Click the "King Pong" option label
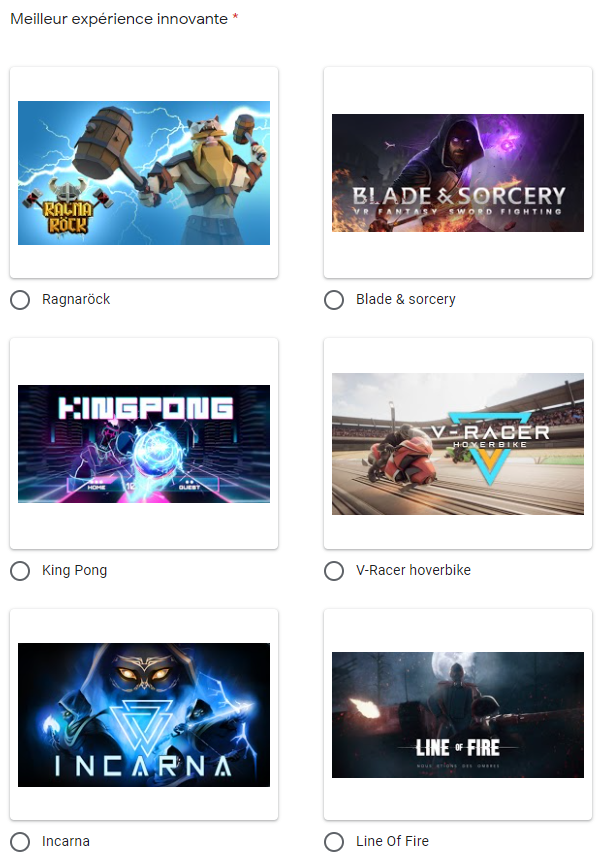Screen dimensions: 606x867 tap(74, 570)
